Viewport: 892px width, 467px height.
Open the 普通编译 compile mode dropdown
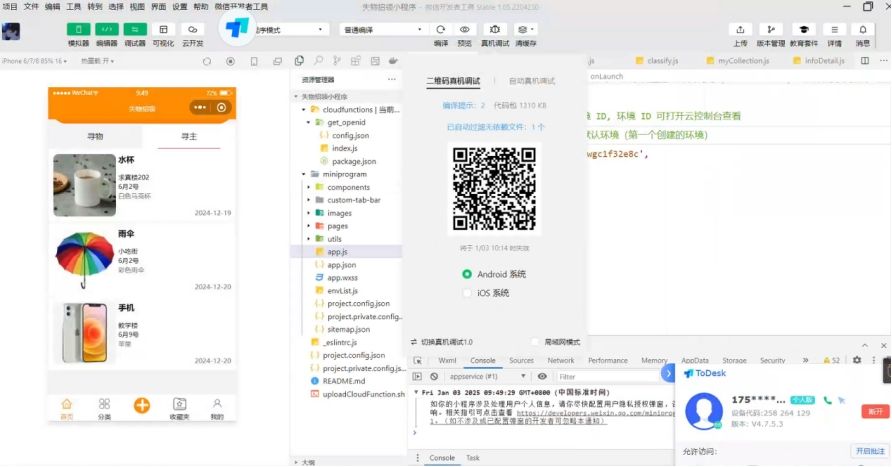tap(383, 30)
